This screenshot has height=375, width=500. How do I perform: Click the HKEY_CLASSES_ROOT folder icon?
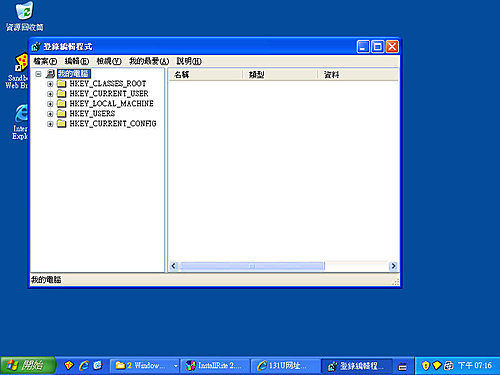tap(61, 83)
